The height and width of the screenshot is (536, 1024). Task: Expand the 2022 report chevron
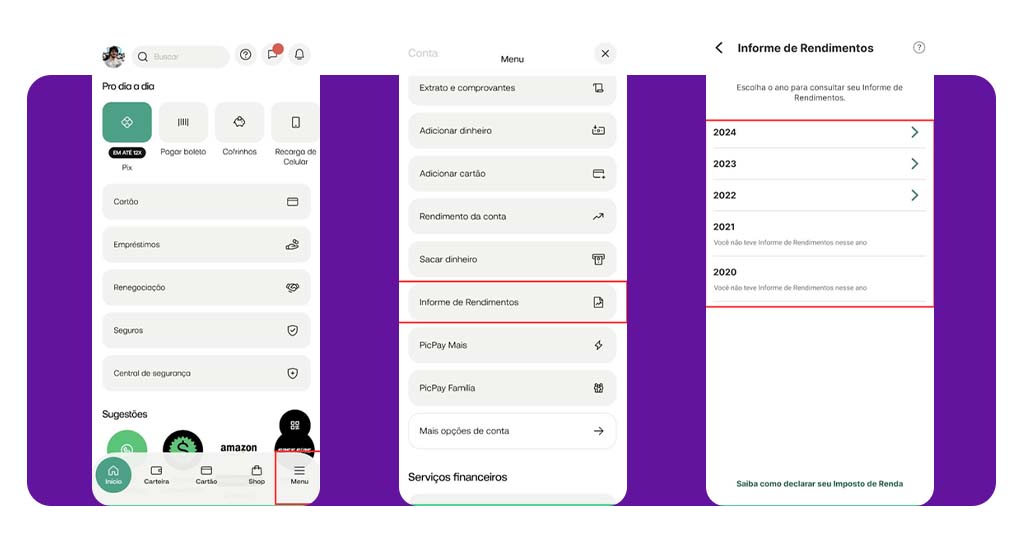(915, 195)
